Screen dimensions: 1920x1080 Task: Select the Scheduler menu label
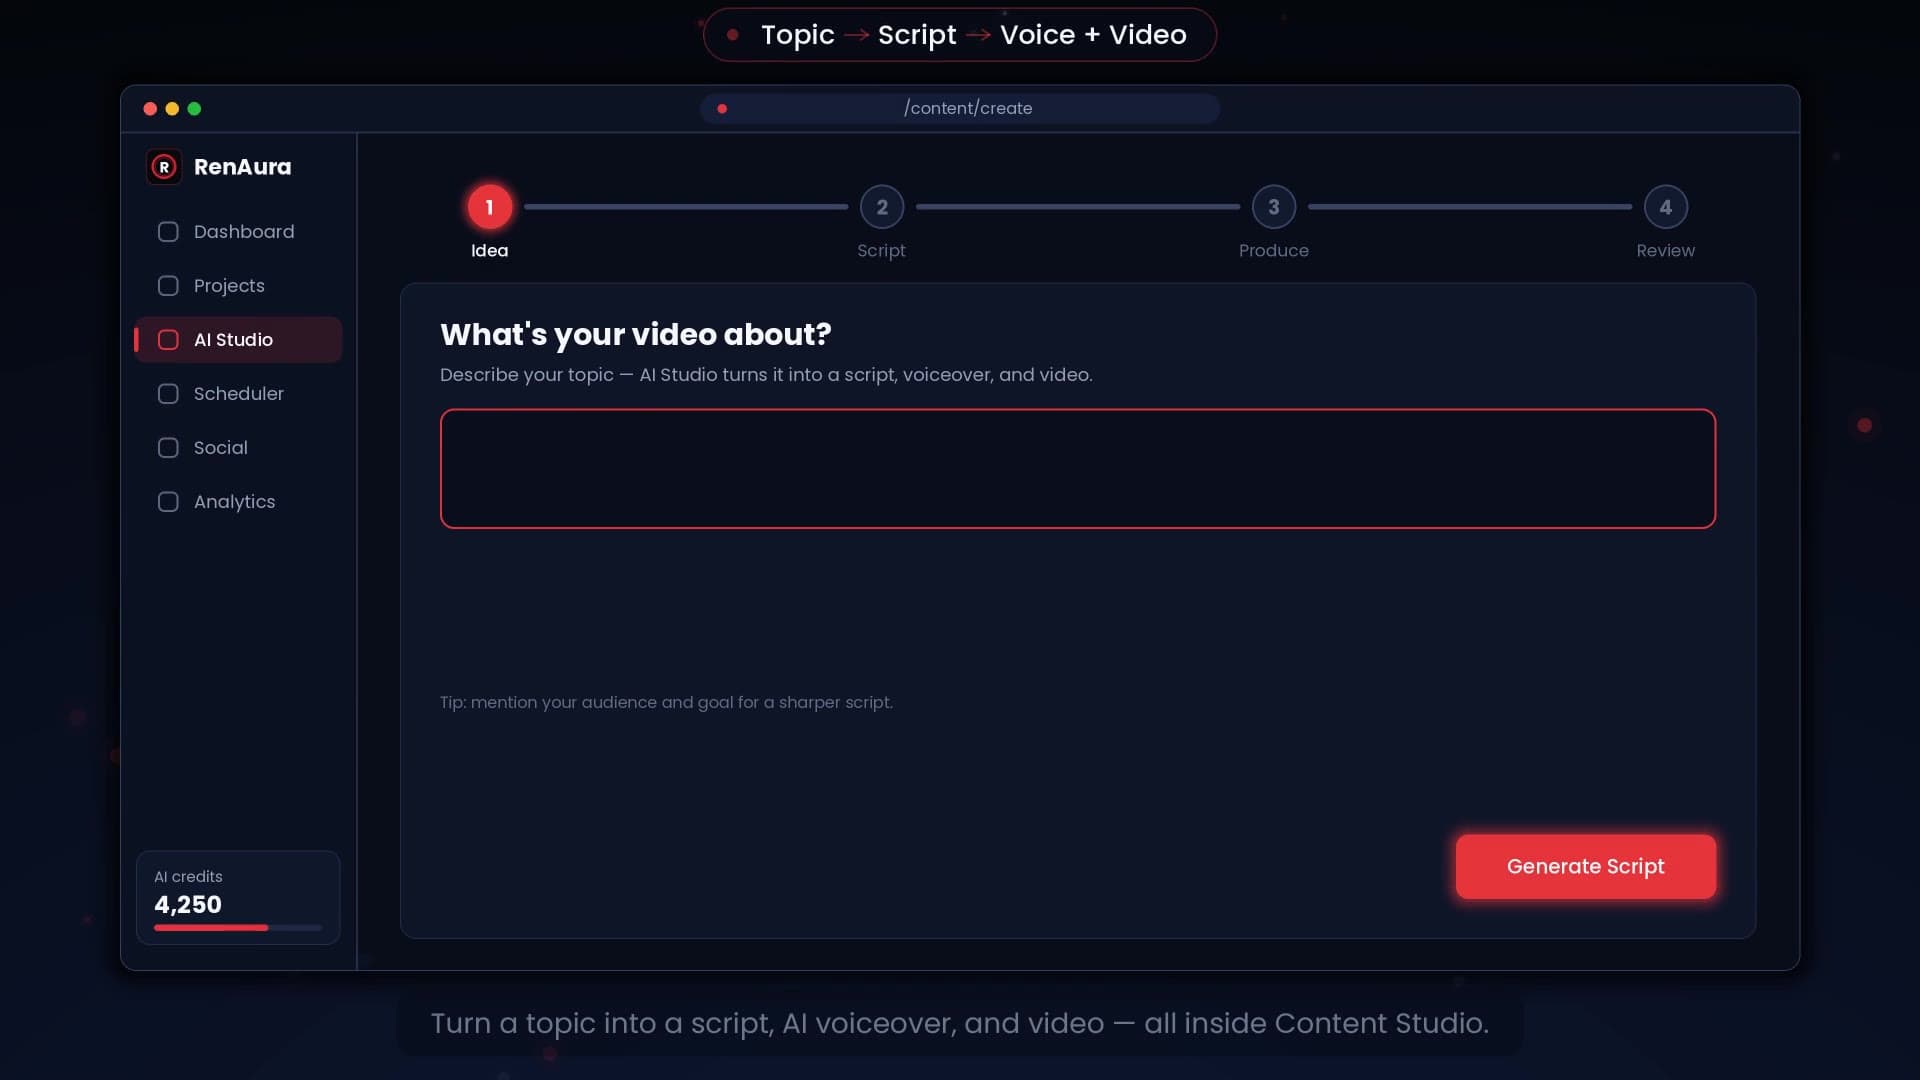click(x=239, y=394)
